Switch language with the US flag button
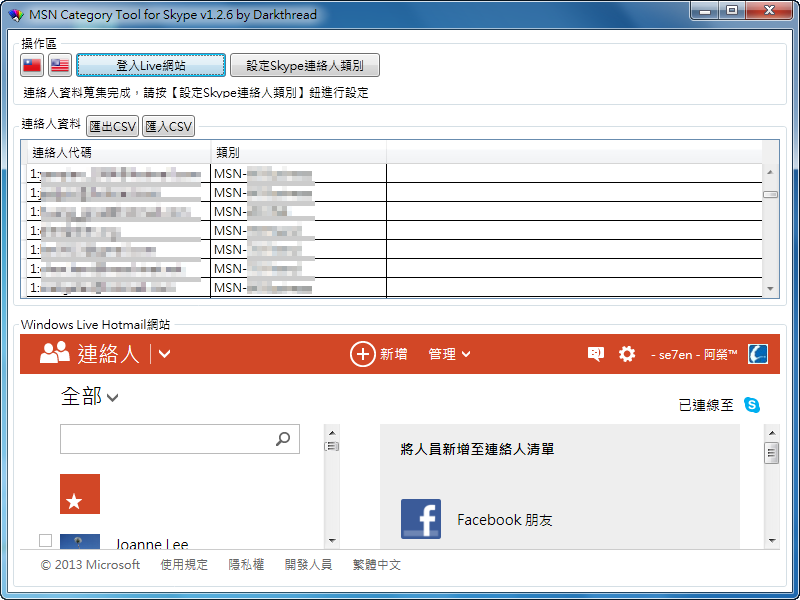Image resolution: width=800 pixels, height=600 pixels. coord(60,65)
